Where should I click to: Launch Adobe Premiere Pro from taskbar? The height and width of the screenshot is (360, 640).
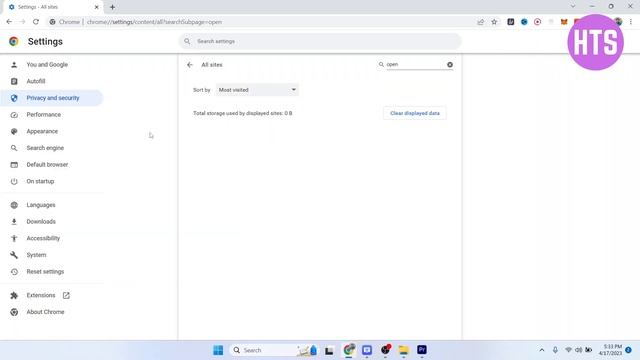click(422, 350)
